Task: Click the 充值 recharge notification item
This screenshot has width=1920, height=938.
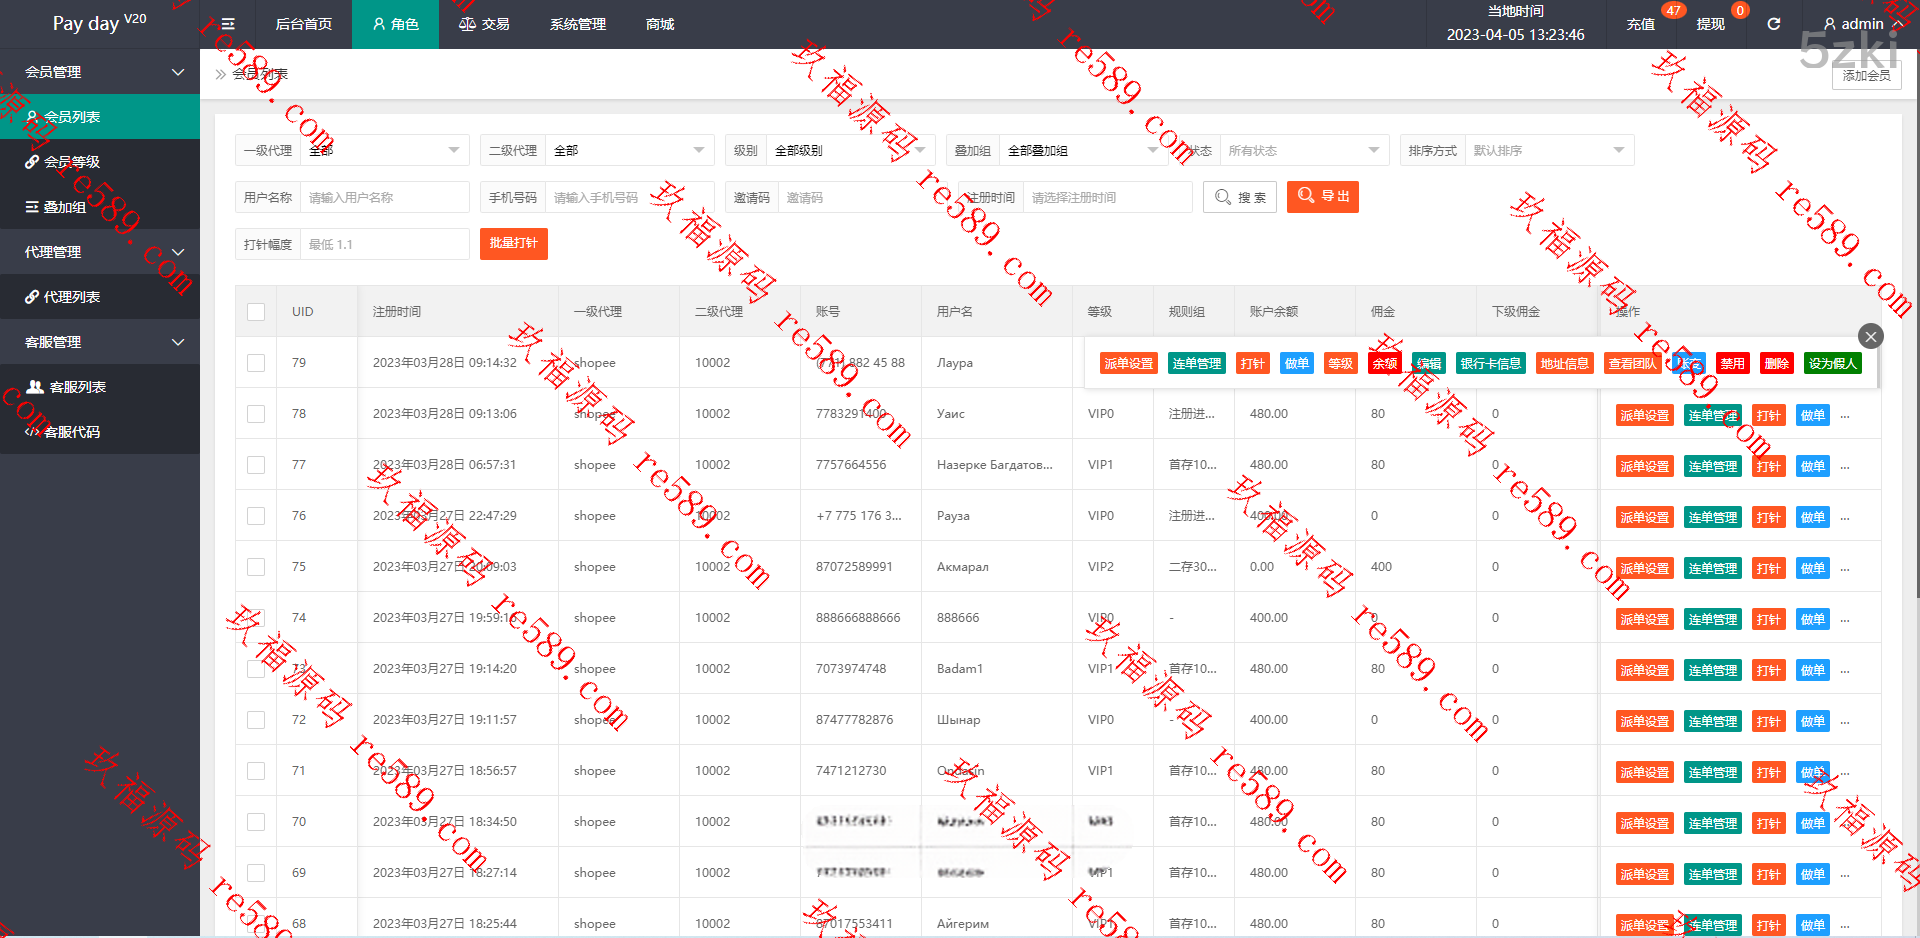Action: pyautogui.click(x=1641, y=24)
